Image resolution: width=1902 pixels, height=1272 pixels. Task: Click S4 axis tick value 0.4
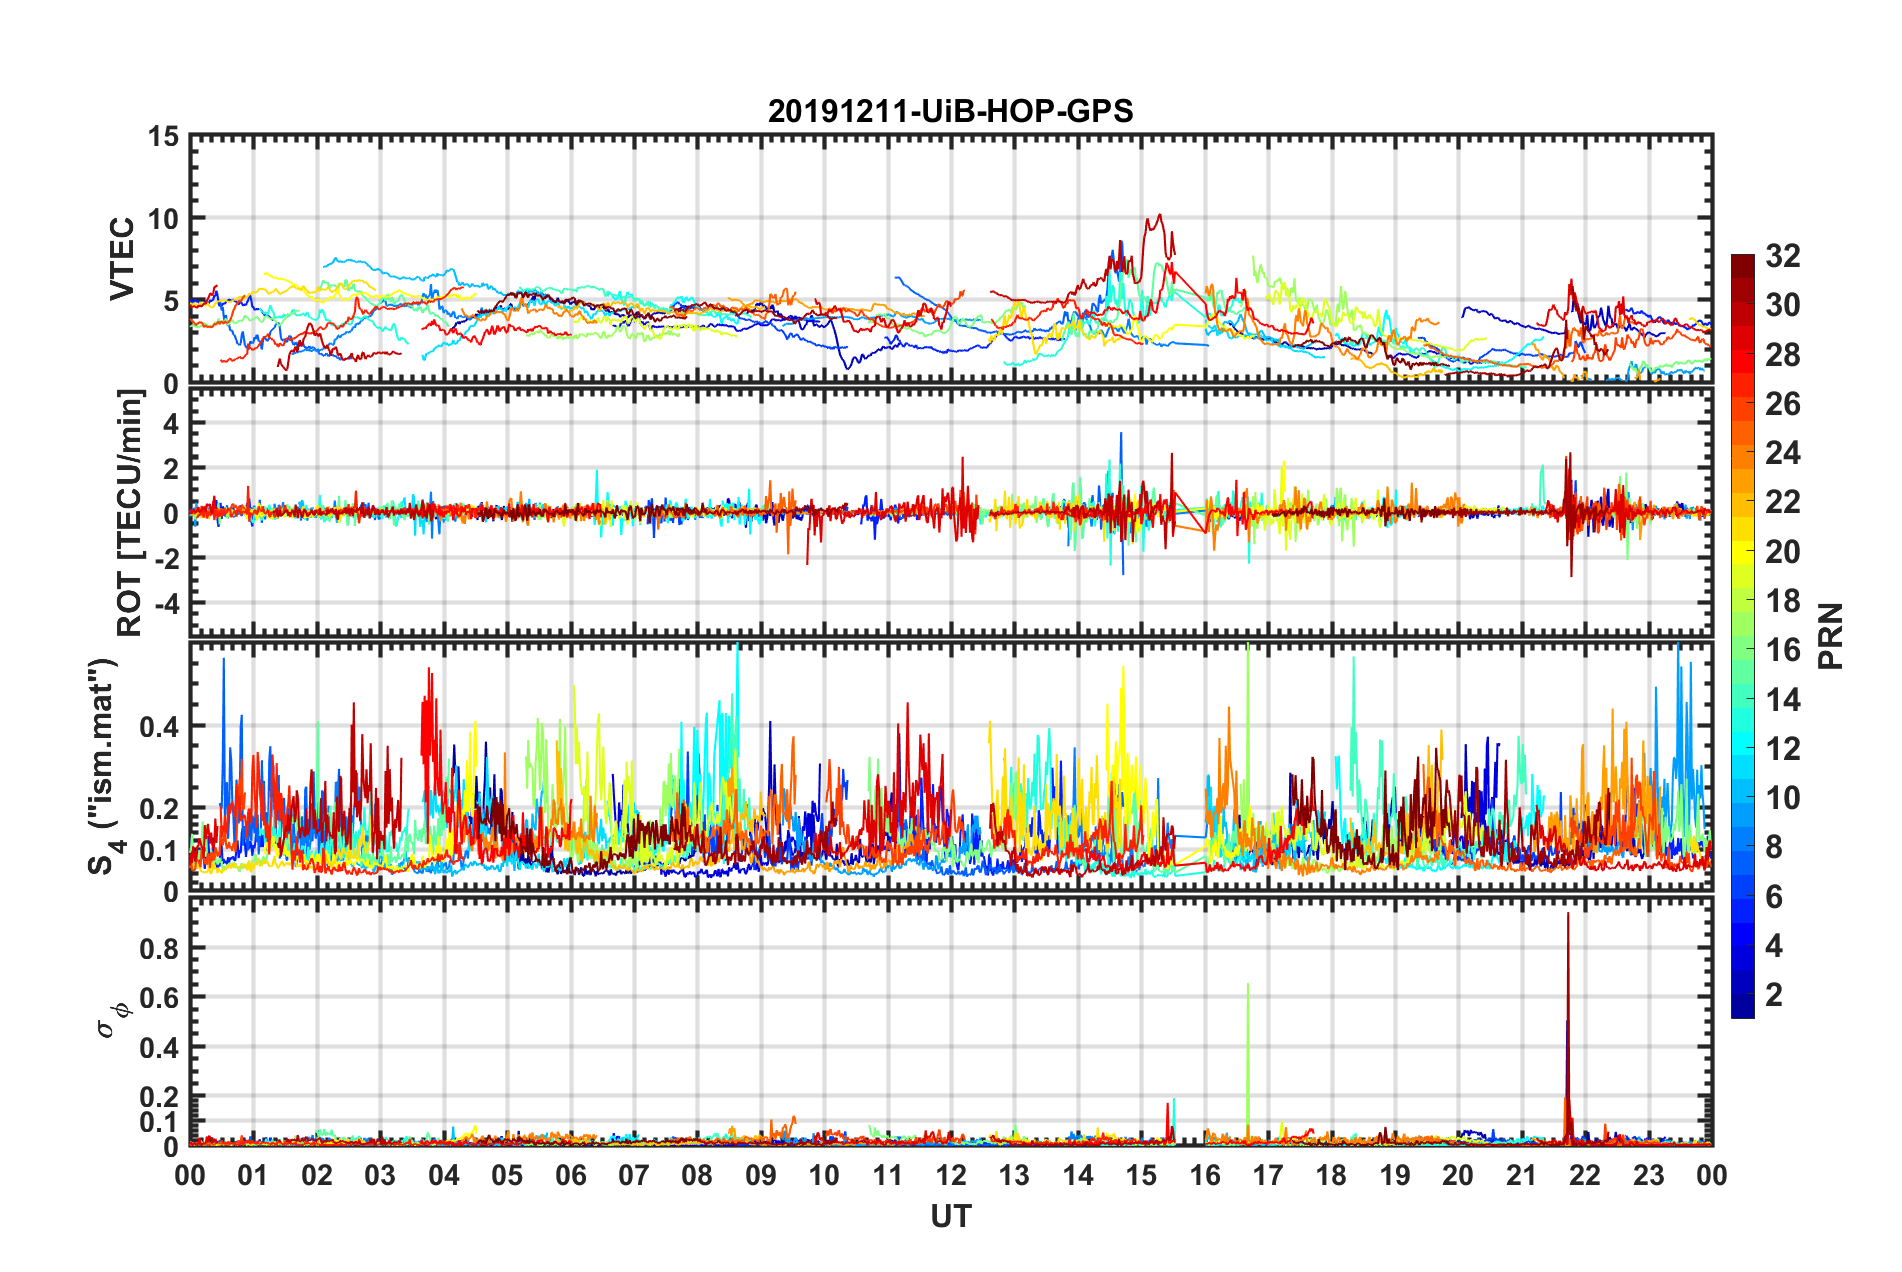point(160,726)
